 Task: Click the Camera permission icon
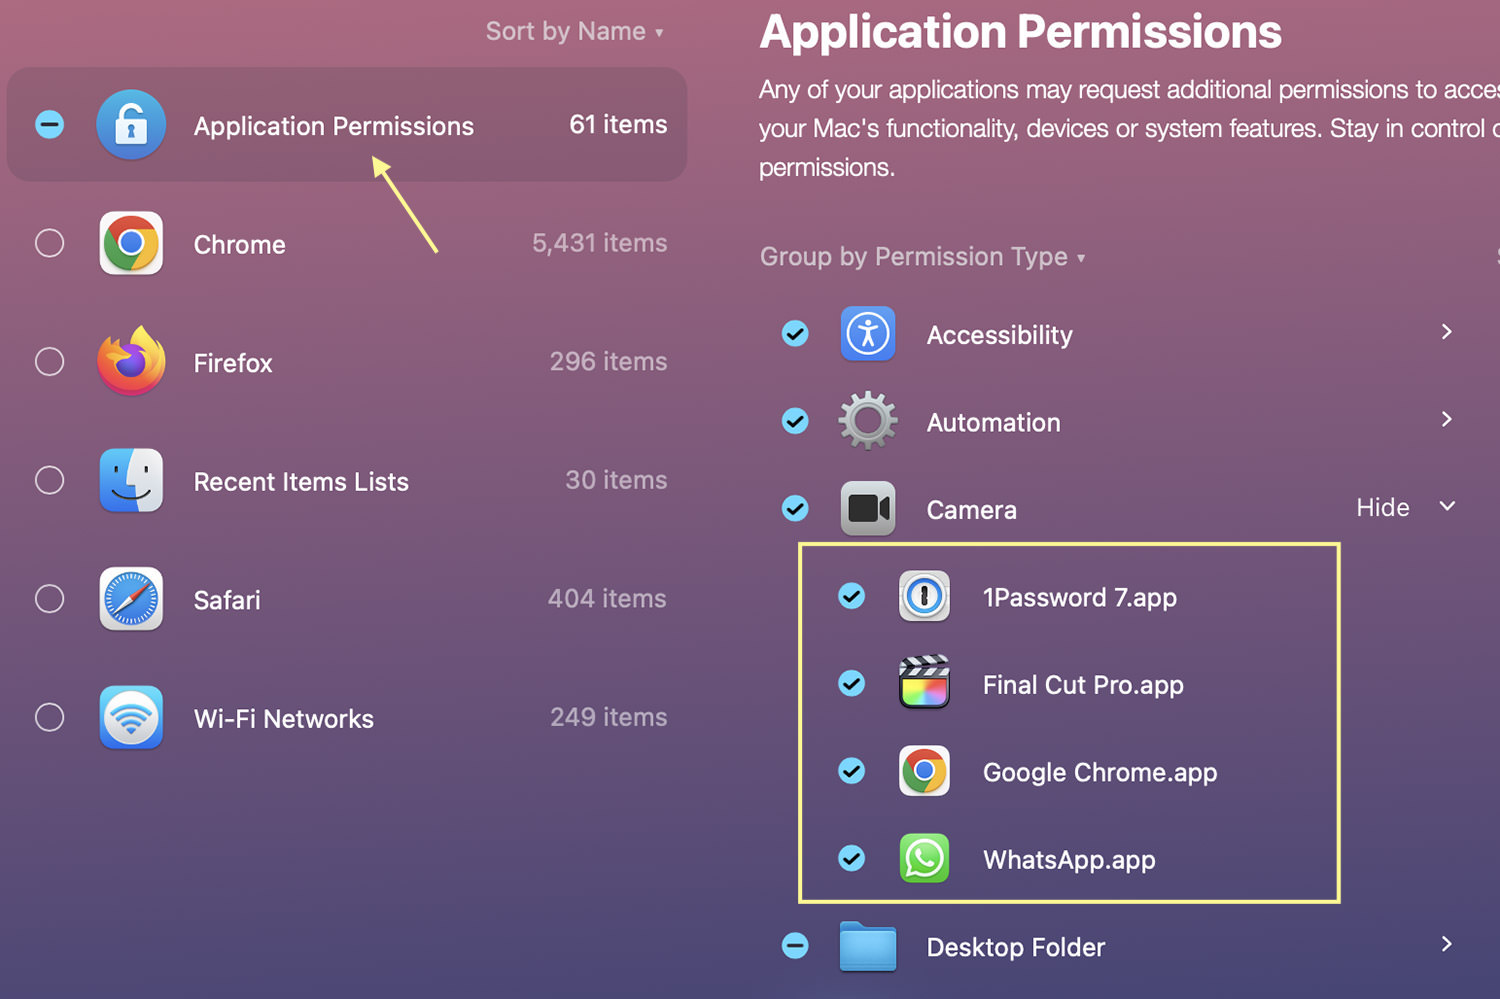point(868,509)
